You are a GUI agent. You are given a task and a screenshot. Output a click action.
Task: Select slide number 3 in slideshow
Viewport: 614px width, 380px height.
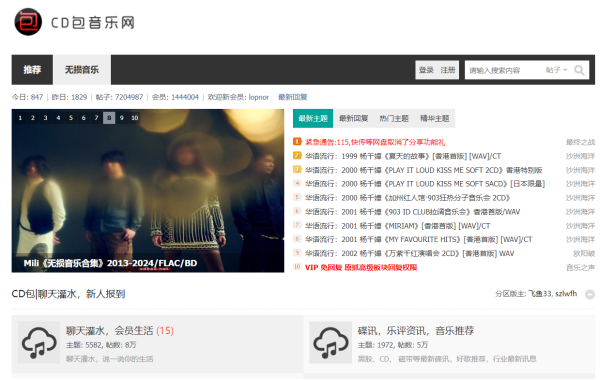(x=45, y=118)
